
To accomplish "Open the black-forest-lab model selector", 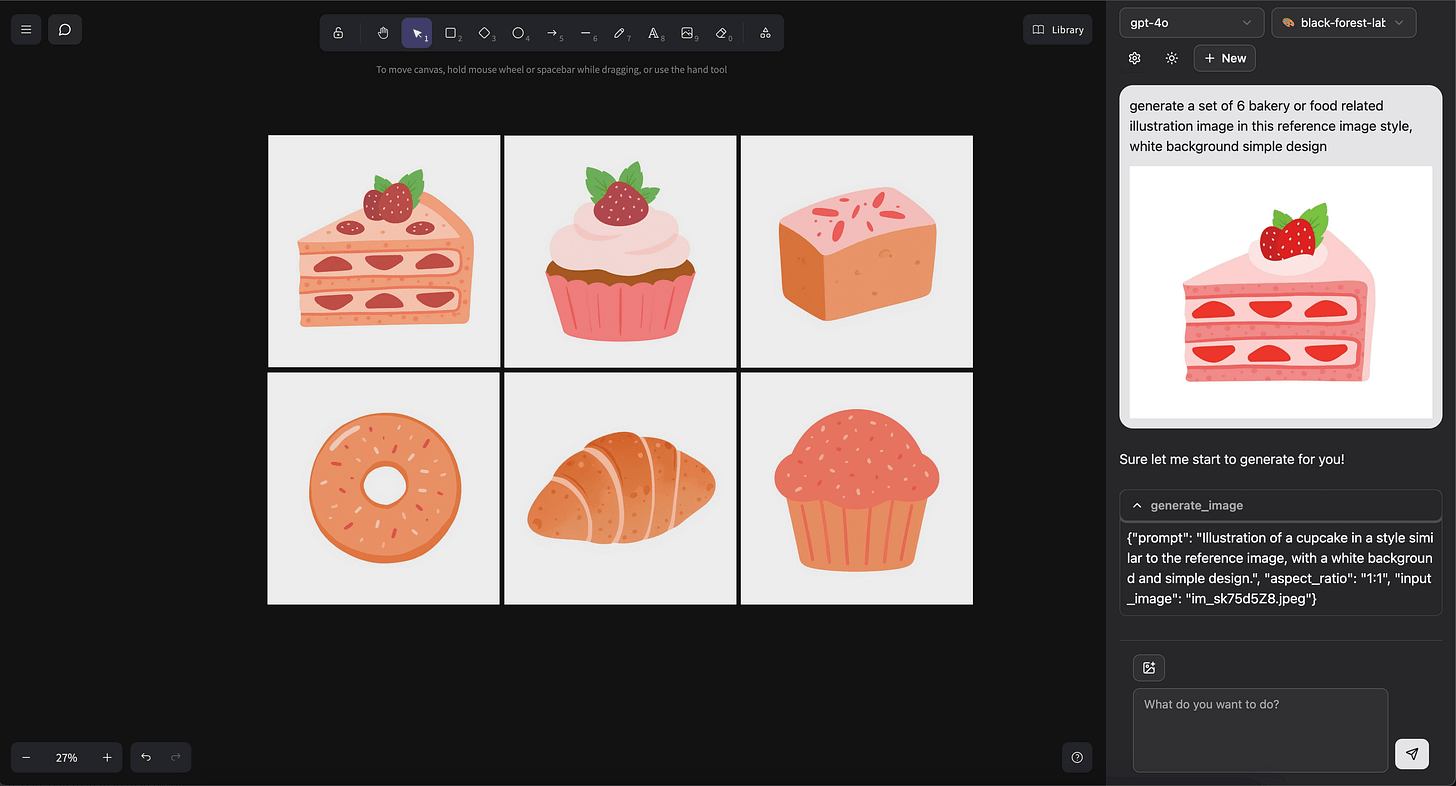I will coord(1343,22).
